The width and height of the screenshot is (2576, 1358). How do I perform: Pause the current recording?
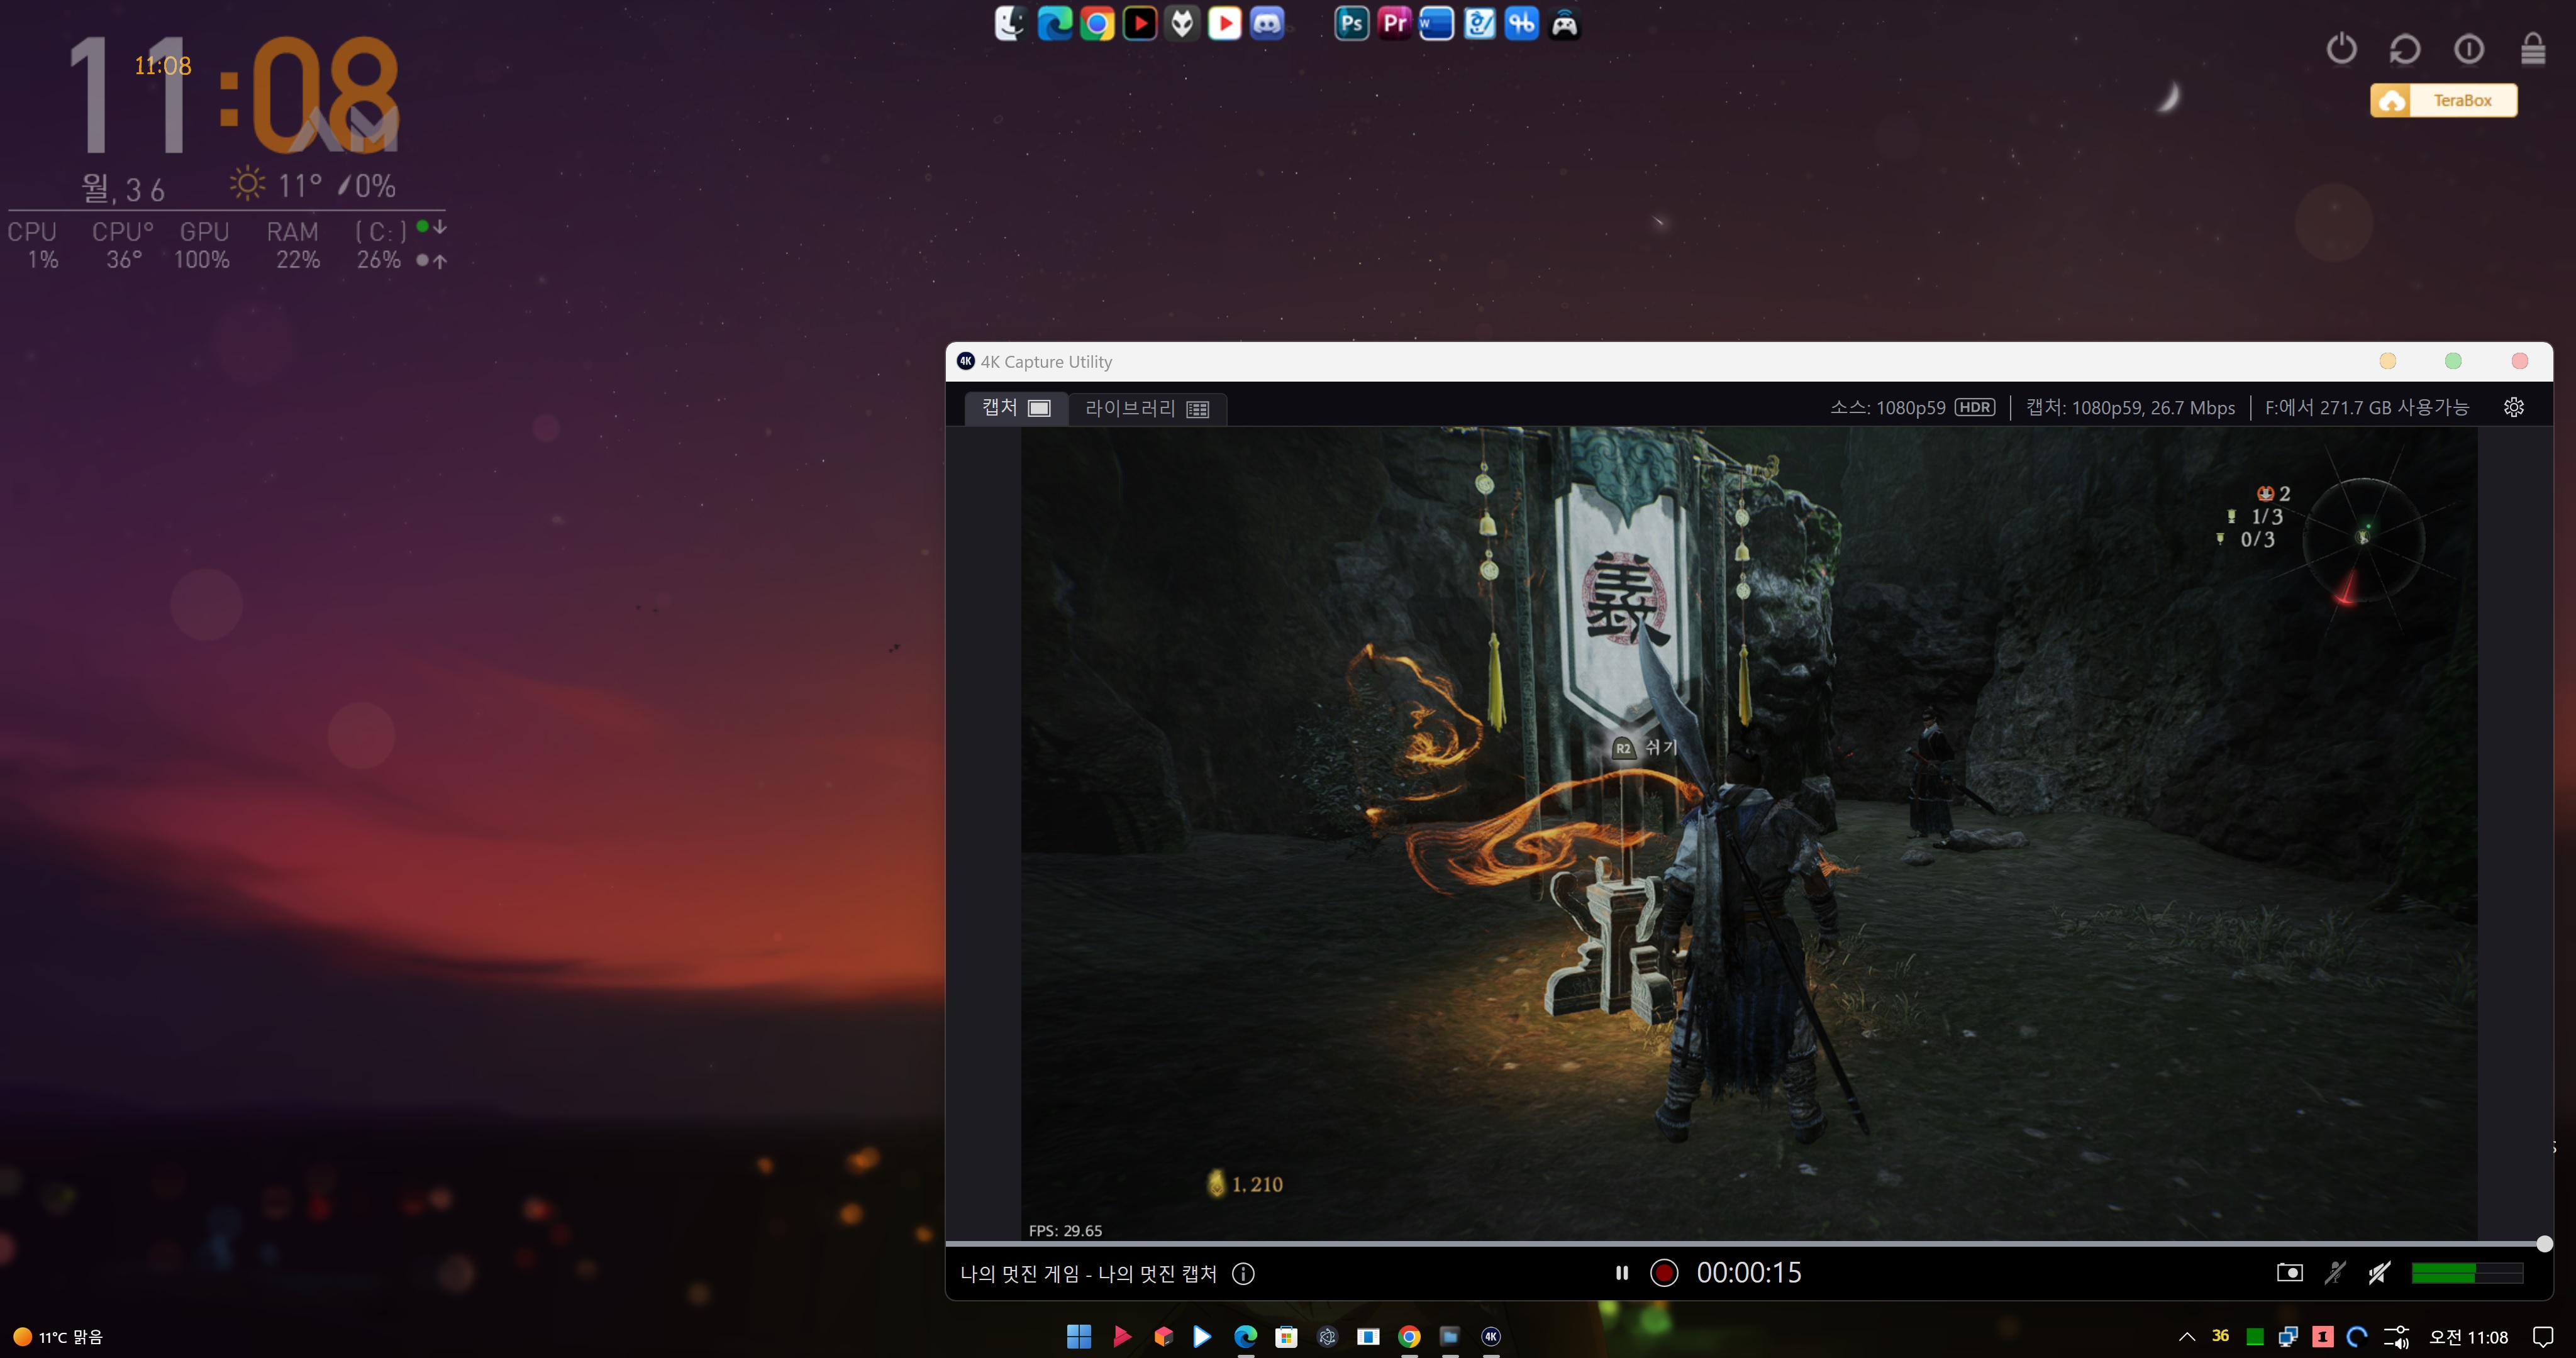tap(1621, 1273)
